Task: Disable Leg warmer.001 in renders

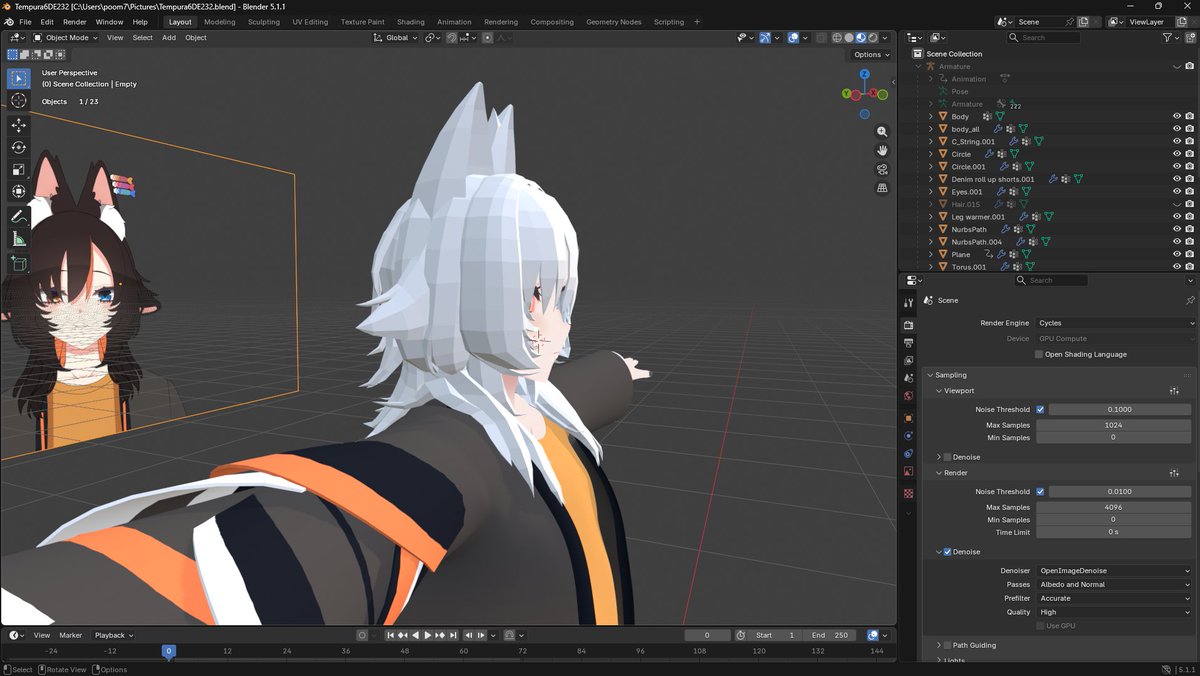Action: 1190,217
